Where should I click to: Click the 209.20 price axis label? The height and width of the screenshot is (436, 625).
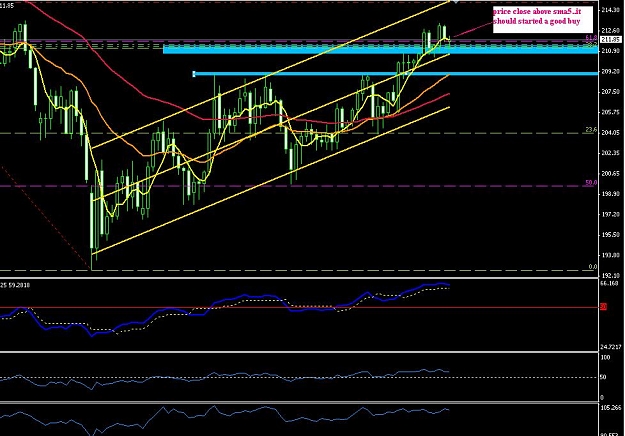(611, 71)
